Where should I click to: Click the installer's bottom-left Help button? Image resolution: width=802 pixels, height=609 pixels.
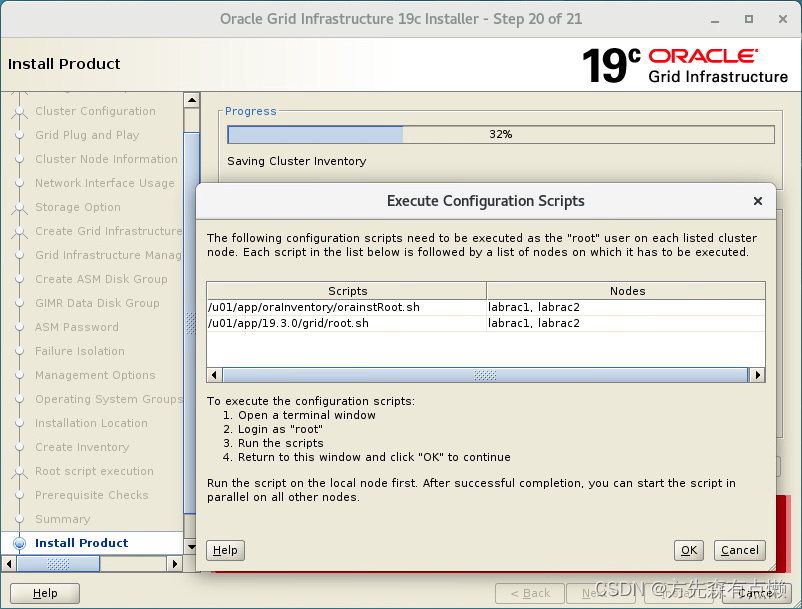[x=45, y=593]
